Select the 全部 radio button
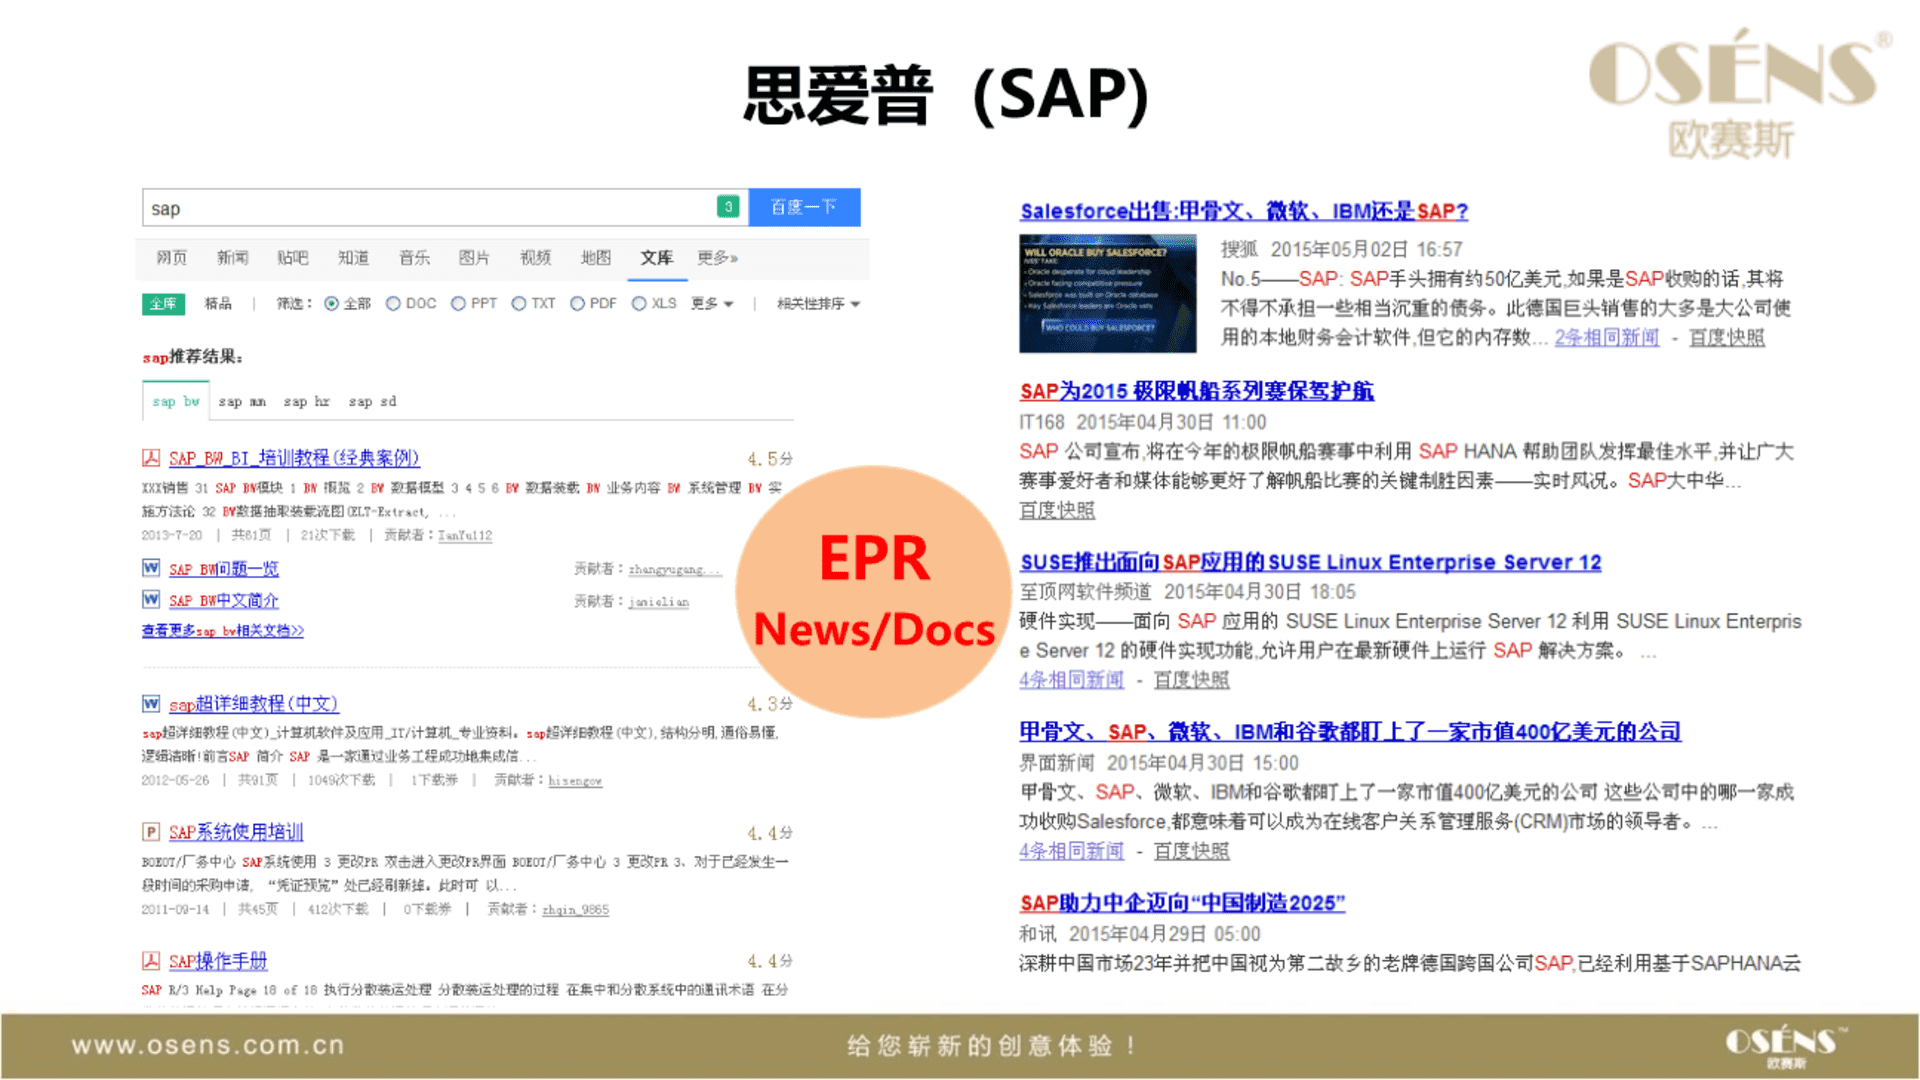 [x=332, y=304]
